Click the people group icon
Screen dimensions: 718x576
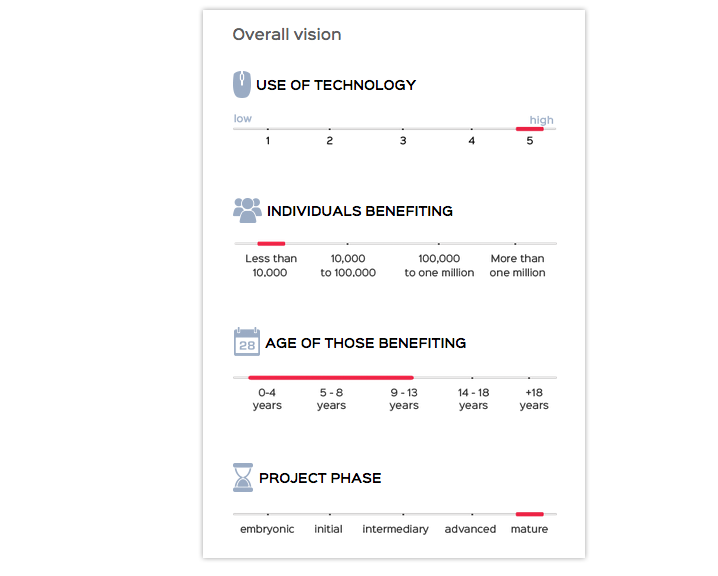click(247, 211)
